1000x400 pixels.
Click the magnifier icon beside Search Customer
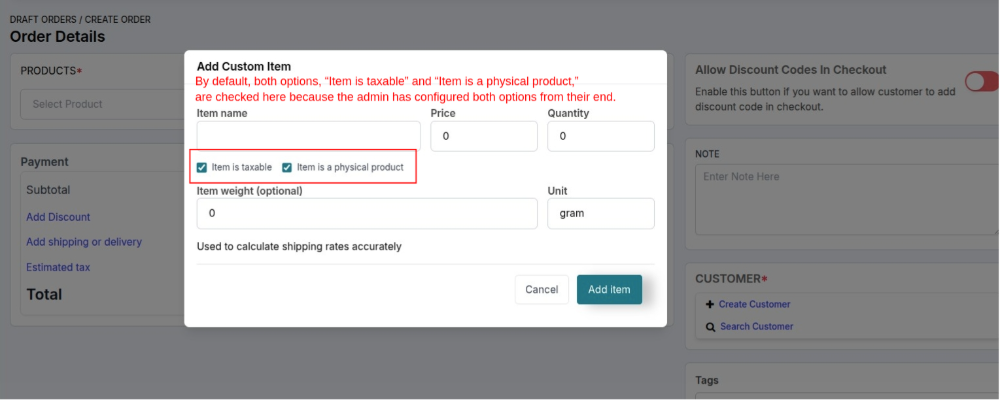710,327
